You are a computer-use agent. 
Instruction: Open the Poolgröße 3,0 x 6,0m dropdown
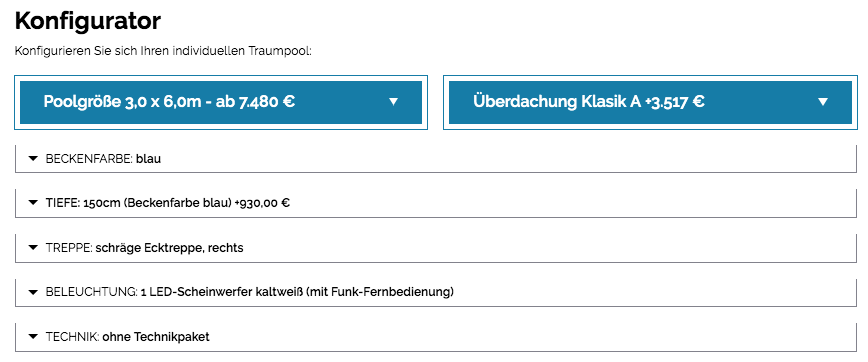(x=221, y=102)
